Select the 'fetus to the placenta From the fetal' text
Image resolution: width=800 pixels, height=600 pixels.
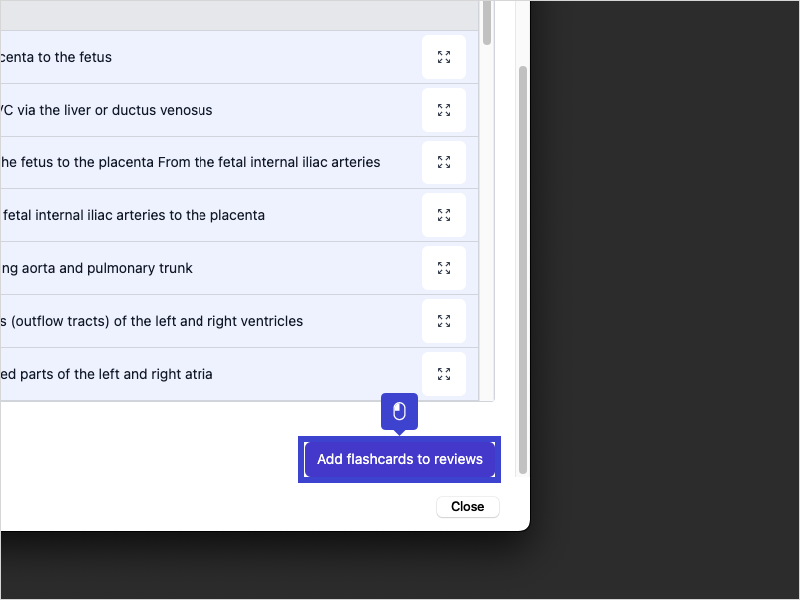(190, 162)
